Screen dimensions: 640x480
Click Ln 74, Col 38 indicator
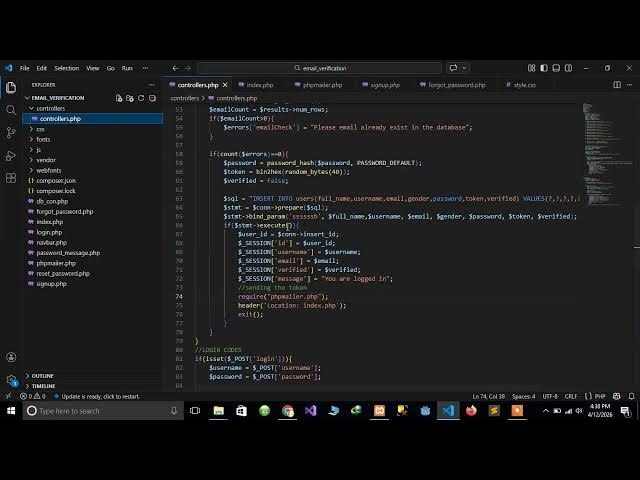pyautogui.click(x=489, y=396)
